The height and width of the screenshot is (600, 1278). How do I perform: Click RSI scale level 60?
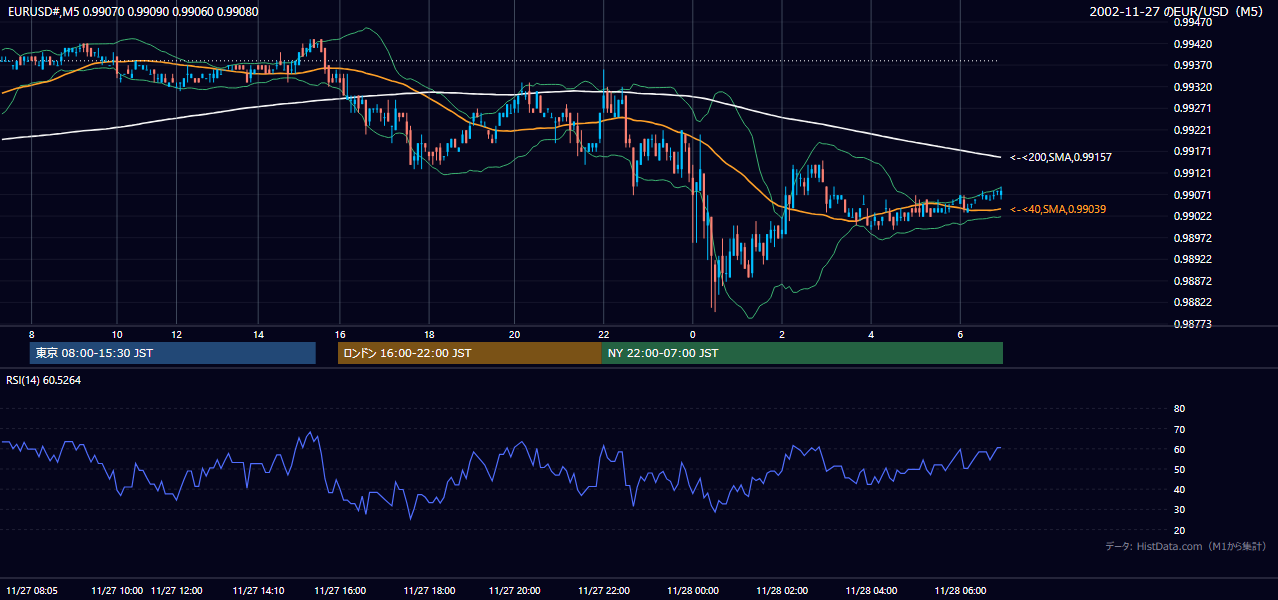pos(1179,449)
